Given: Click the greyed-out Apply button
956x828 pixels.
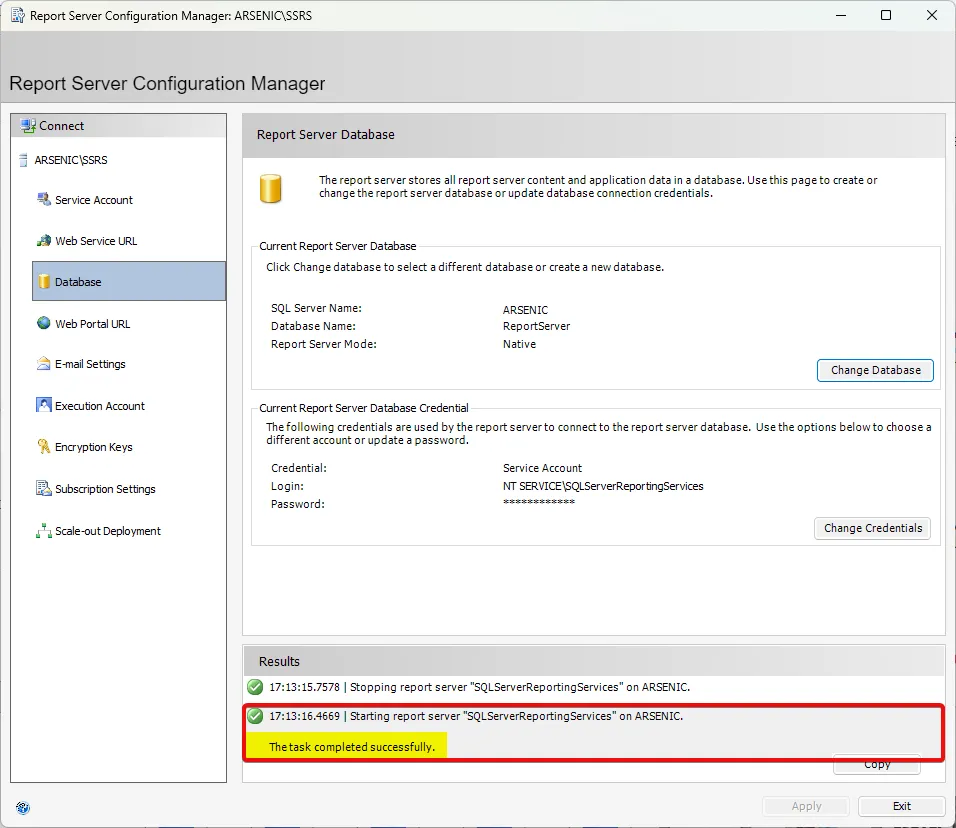Looking at the screenshot, I should click(x=806, y=806).
